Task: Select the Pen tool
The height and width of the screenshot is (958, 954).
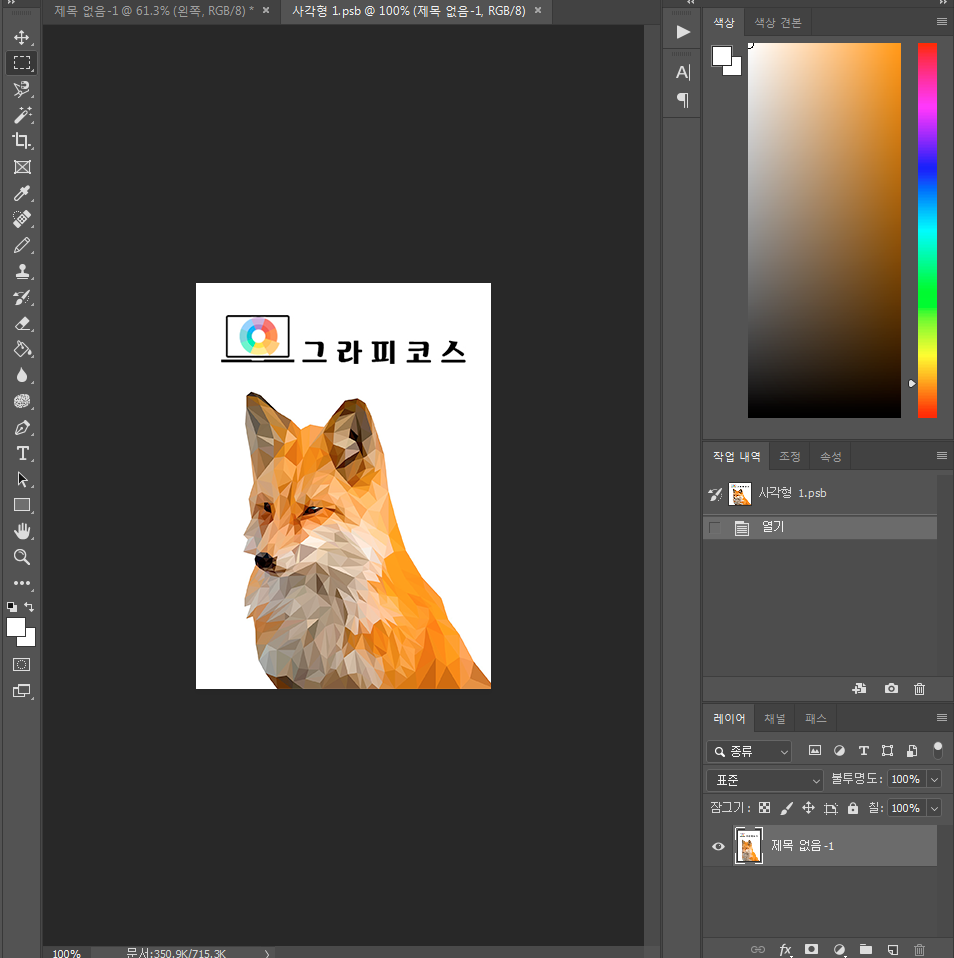Action: (22, 428)
